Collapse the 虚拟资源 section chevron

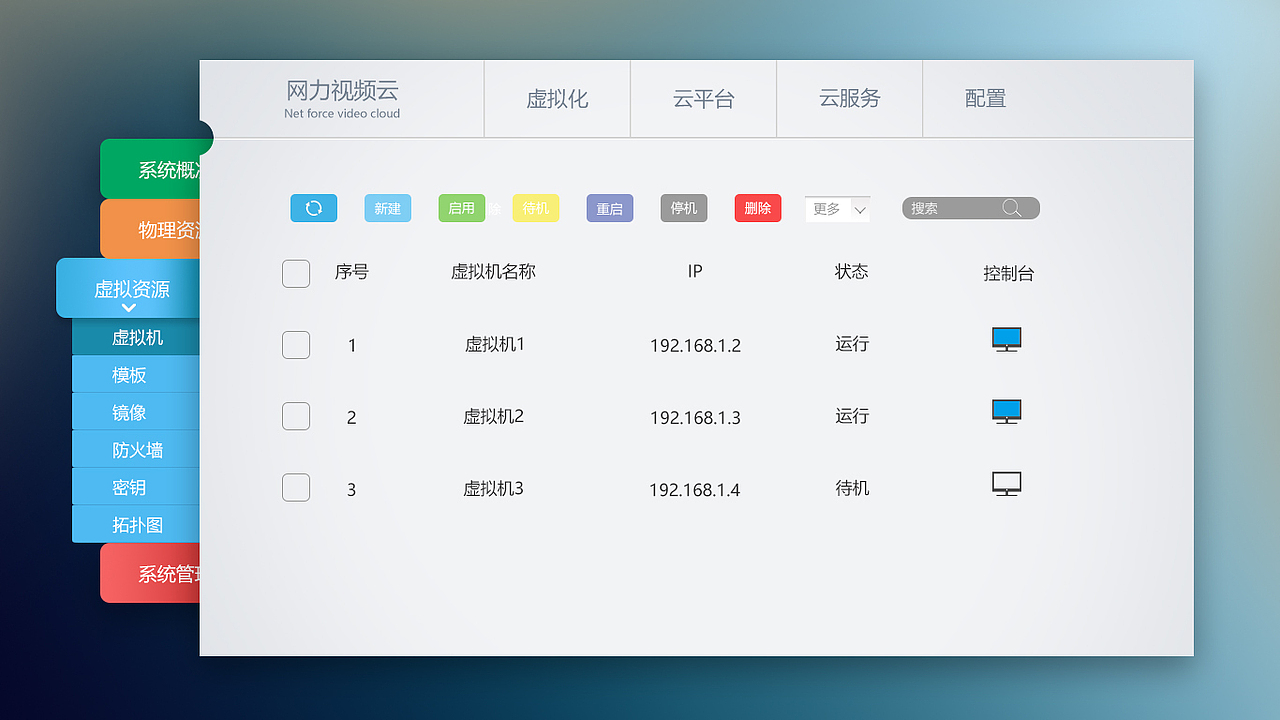128,306
